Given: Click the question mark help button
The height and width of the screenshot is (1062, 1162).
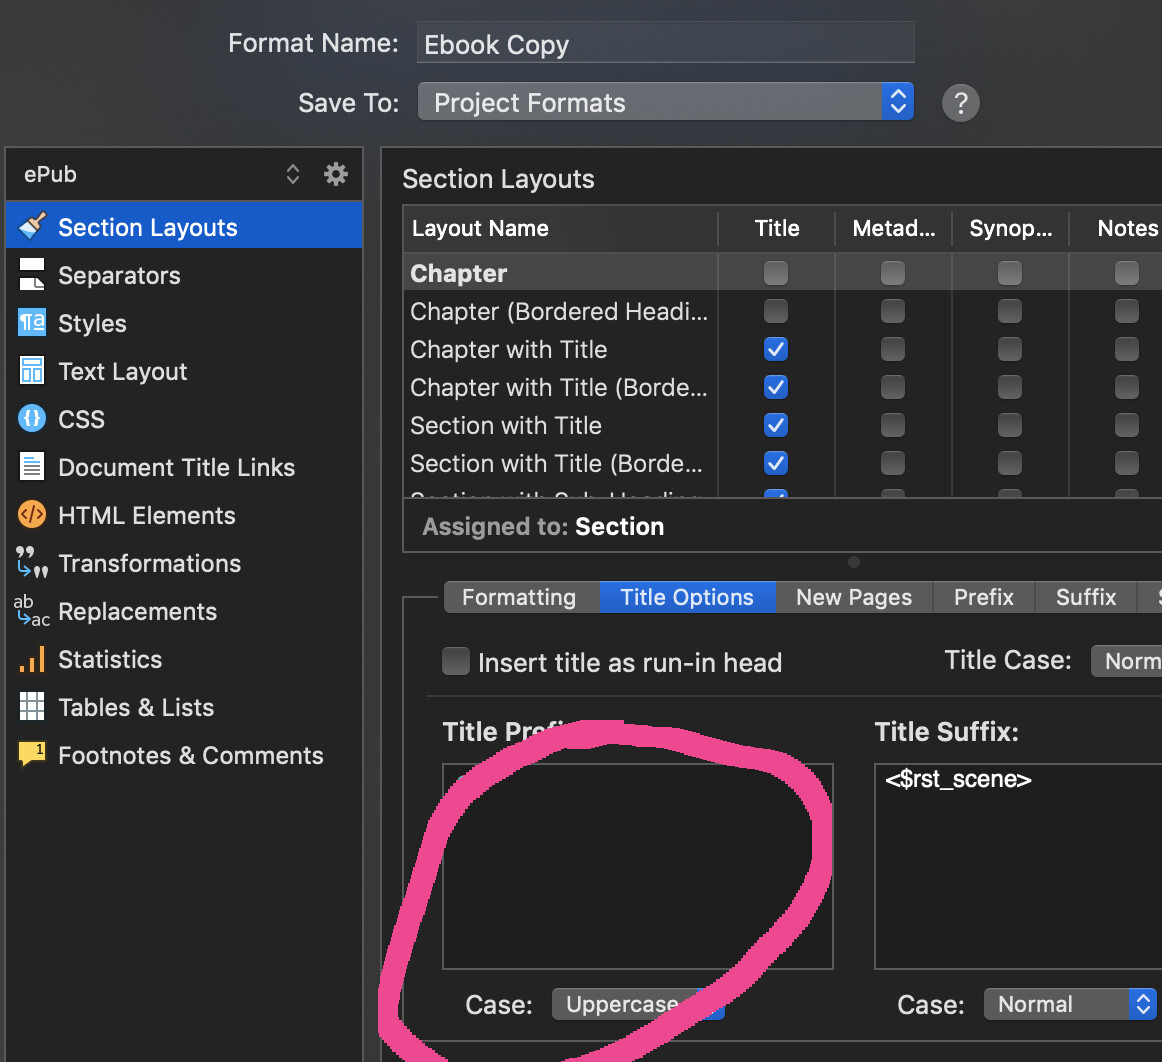Looking at the screenshot, I should click(x=960, y=102).
